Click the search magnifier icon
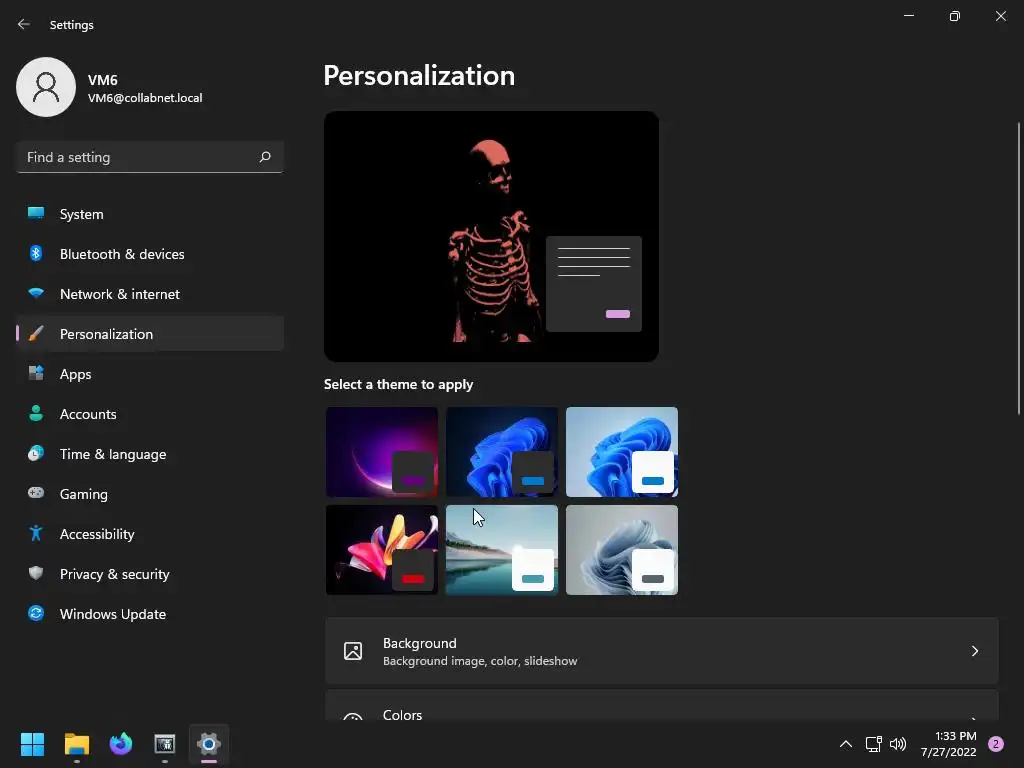Image resolution: width=1024 pixels, height=768 pixels. [x=265, y=157]
